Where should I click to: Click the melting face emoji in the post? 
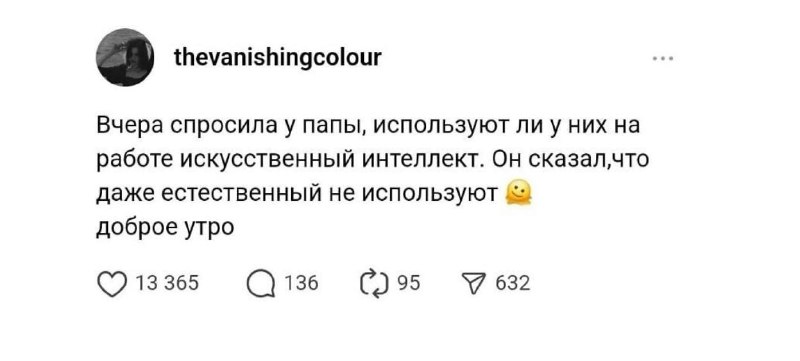(518, 194)
